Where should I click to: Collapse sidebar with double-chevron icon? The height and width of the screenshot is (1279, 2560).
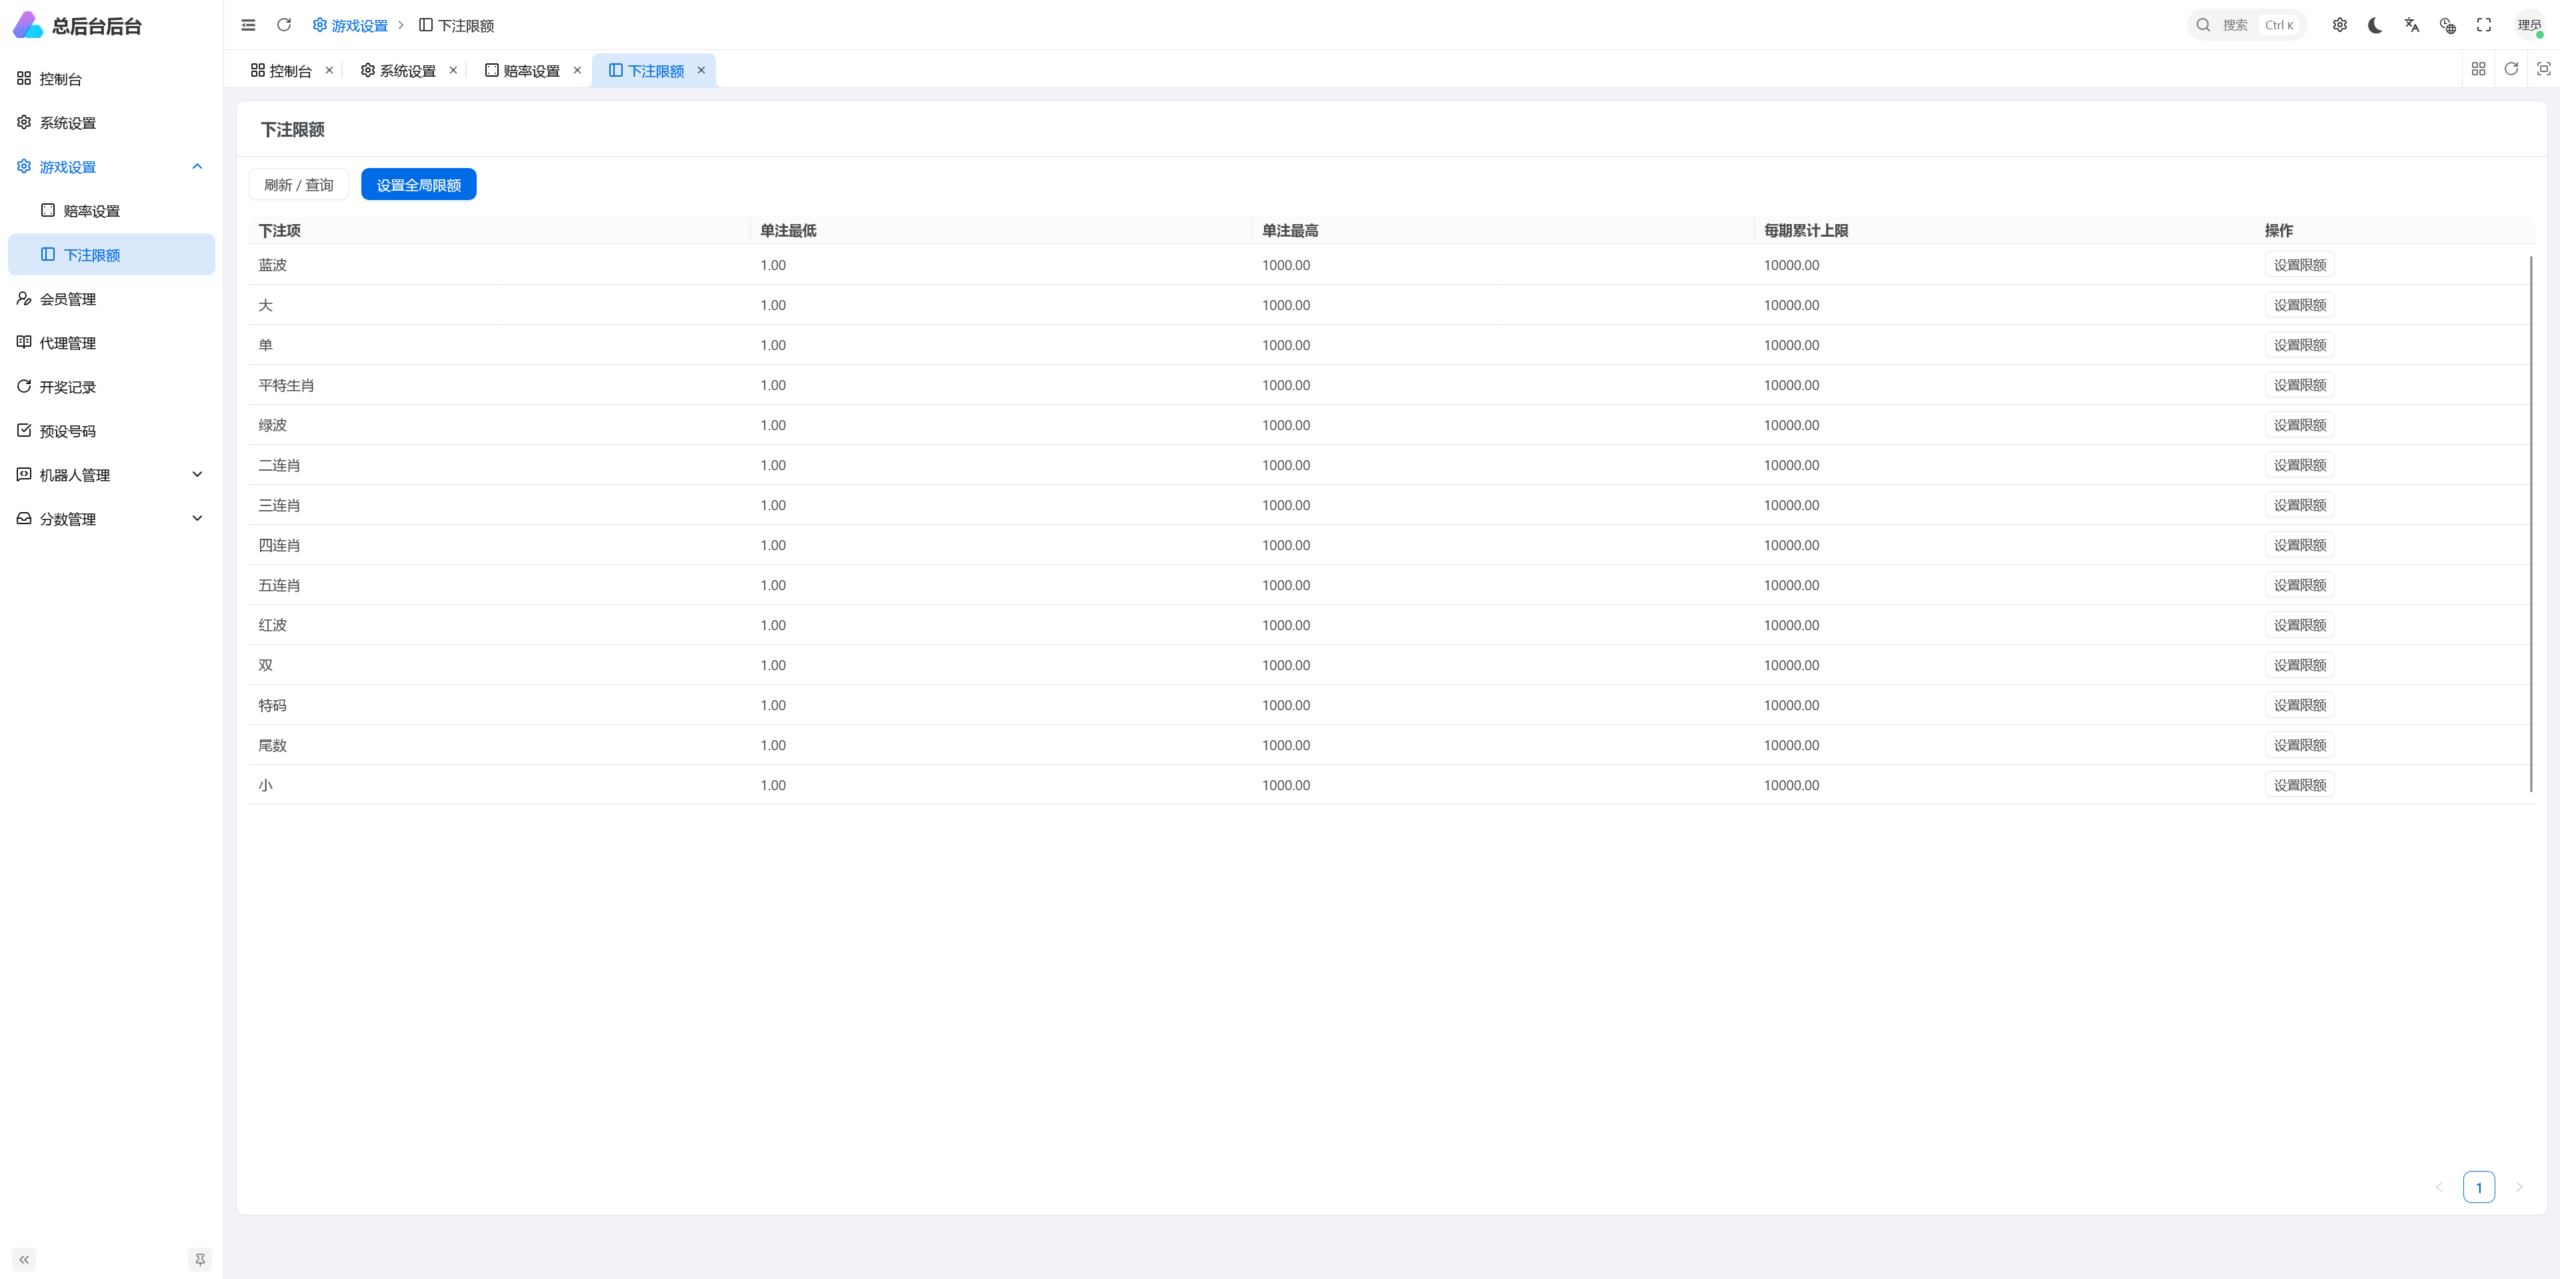pos(24,1259)
